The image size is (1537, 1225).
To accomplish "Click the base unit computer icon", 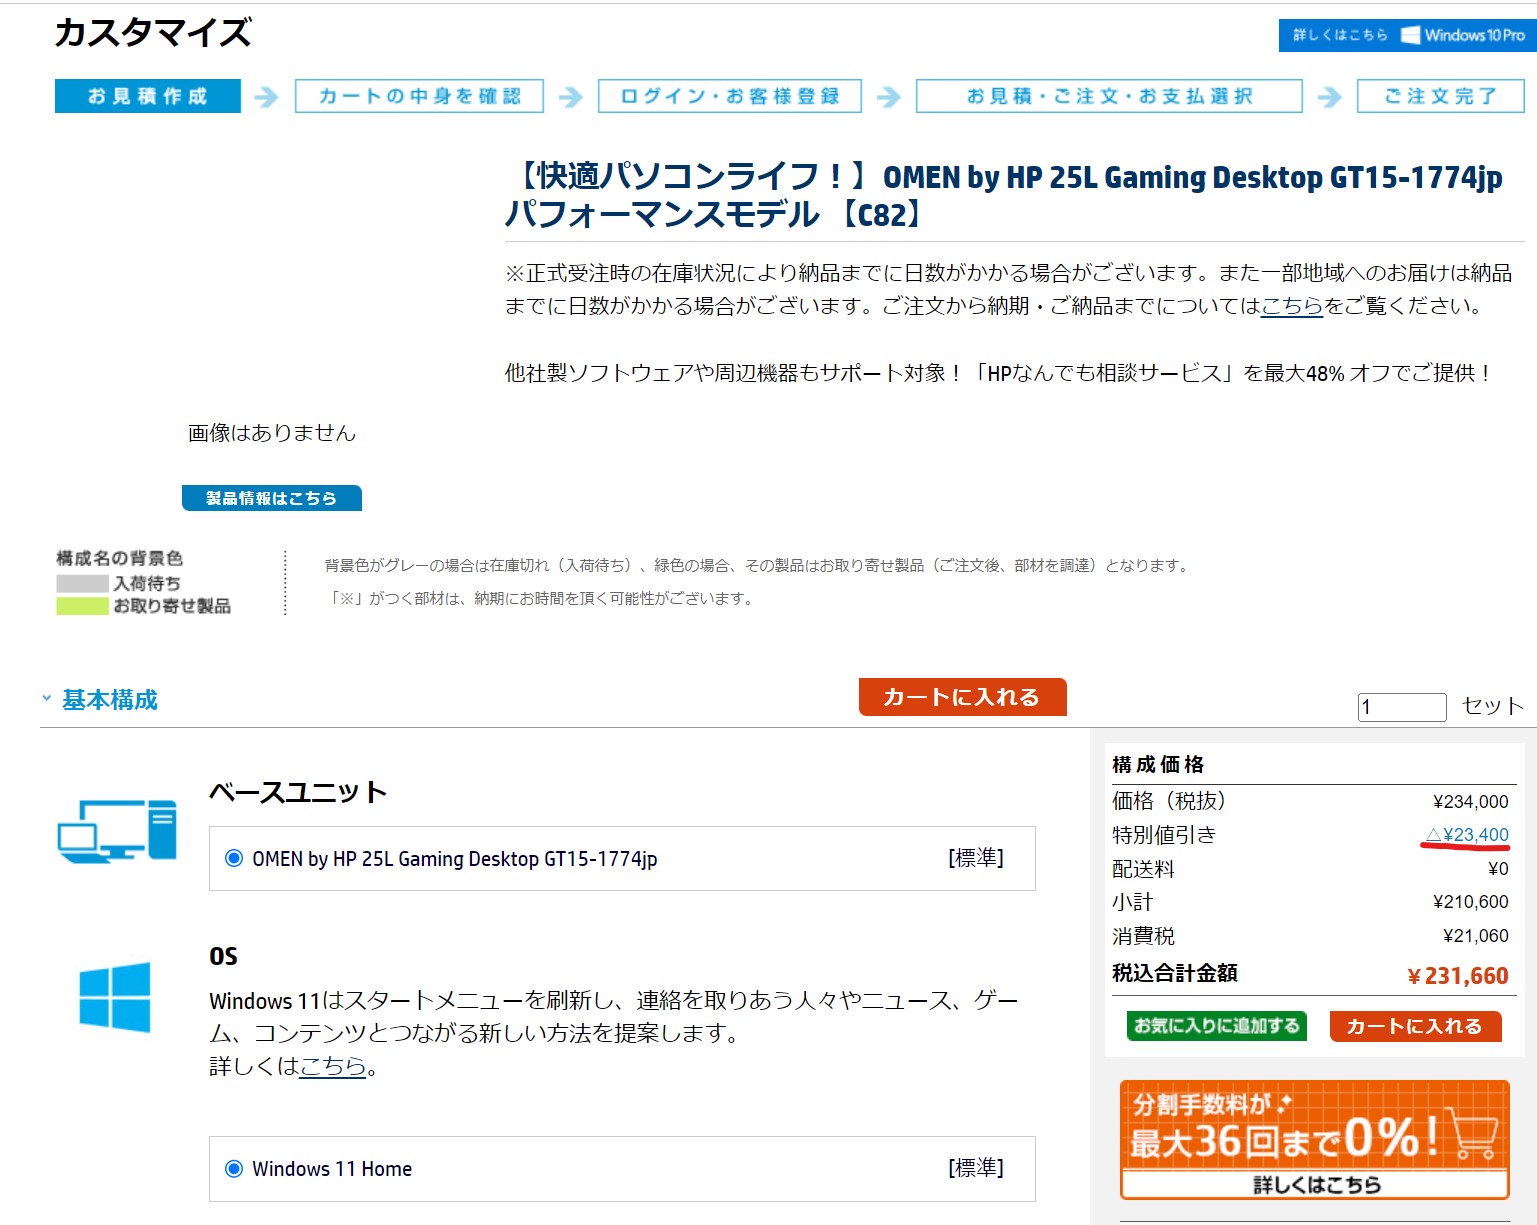I will pos(117,831).
